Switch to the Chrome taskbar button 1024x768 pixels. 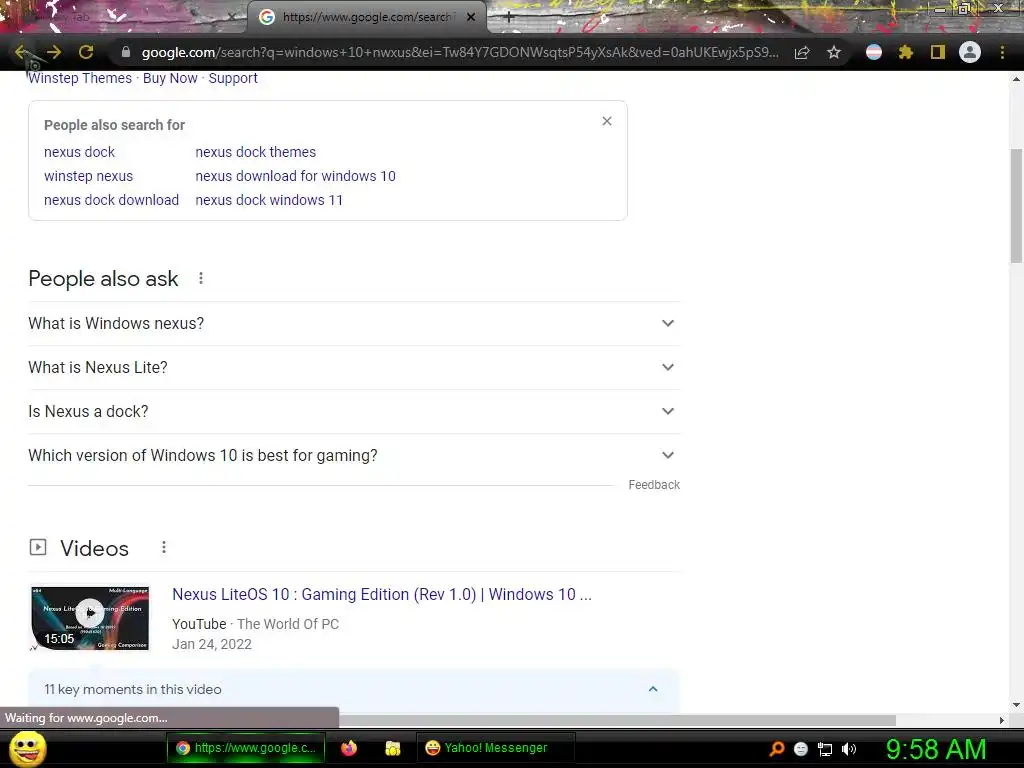tap(245, 748)
